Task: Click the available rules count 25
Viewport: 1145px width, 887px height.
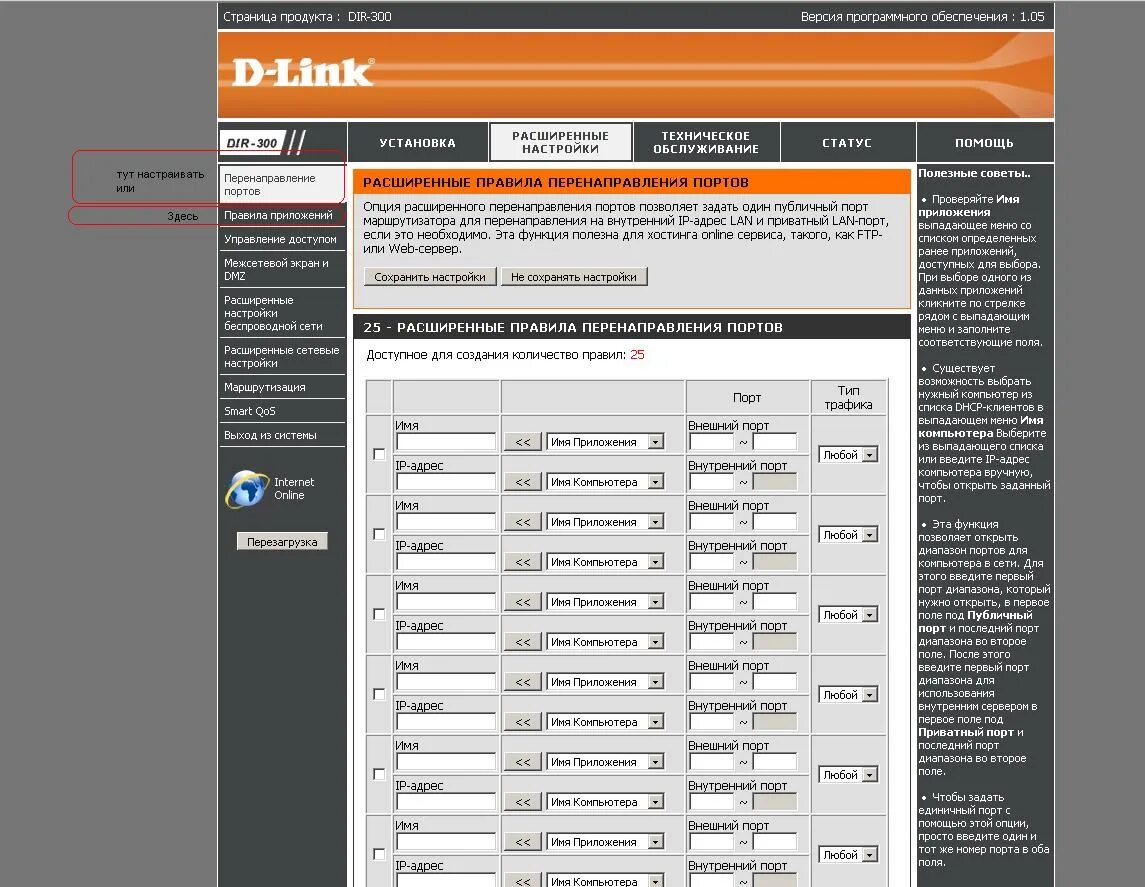Action: [637, 355]
